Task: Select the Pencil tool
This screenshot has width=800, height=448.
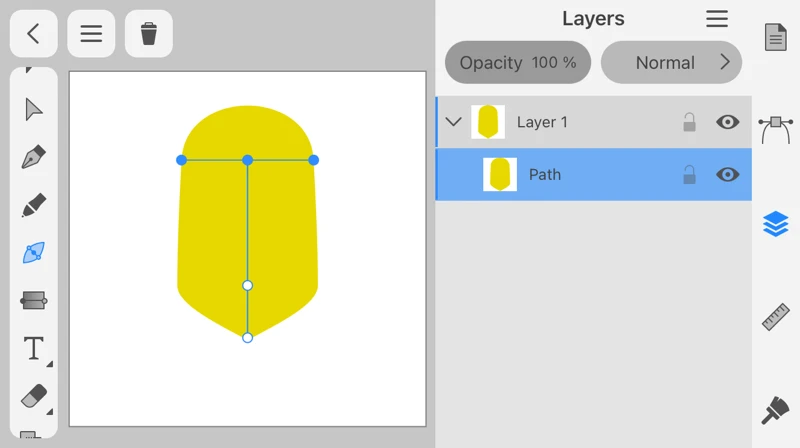Action: coord(33,205)
